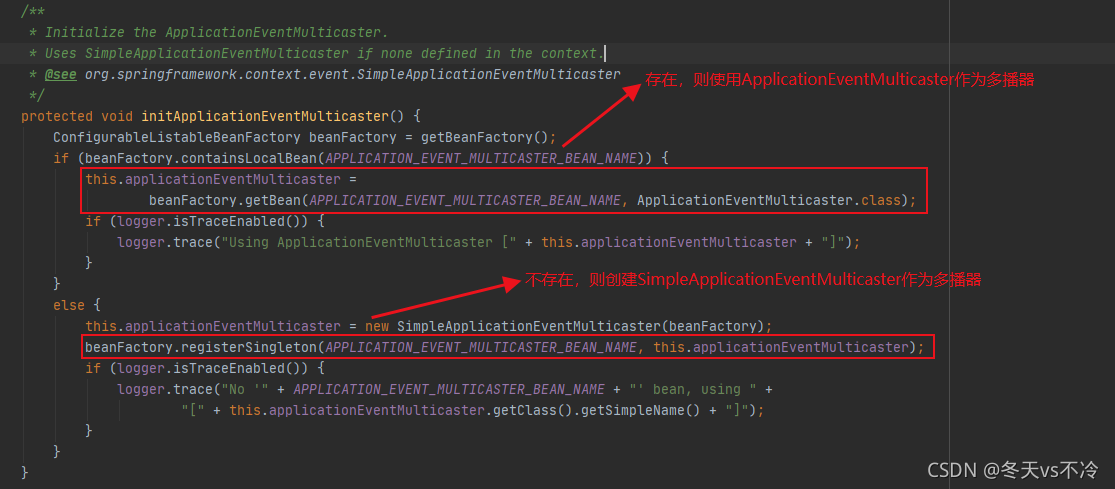The height and width of the screenshot is (489, 1115).
Task: Click the getClass() call
Action: [535, 411]
